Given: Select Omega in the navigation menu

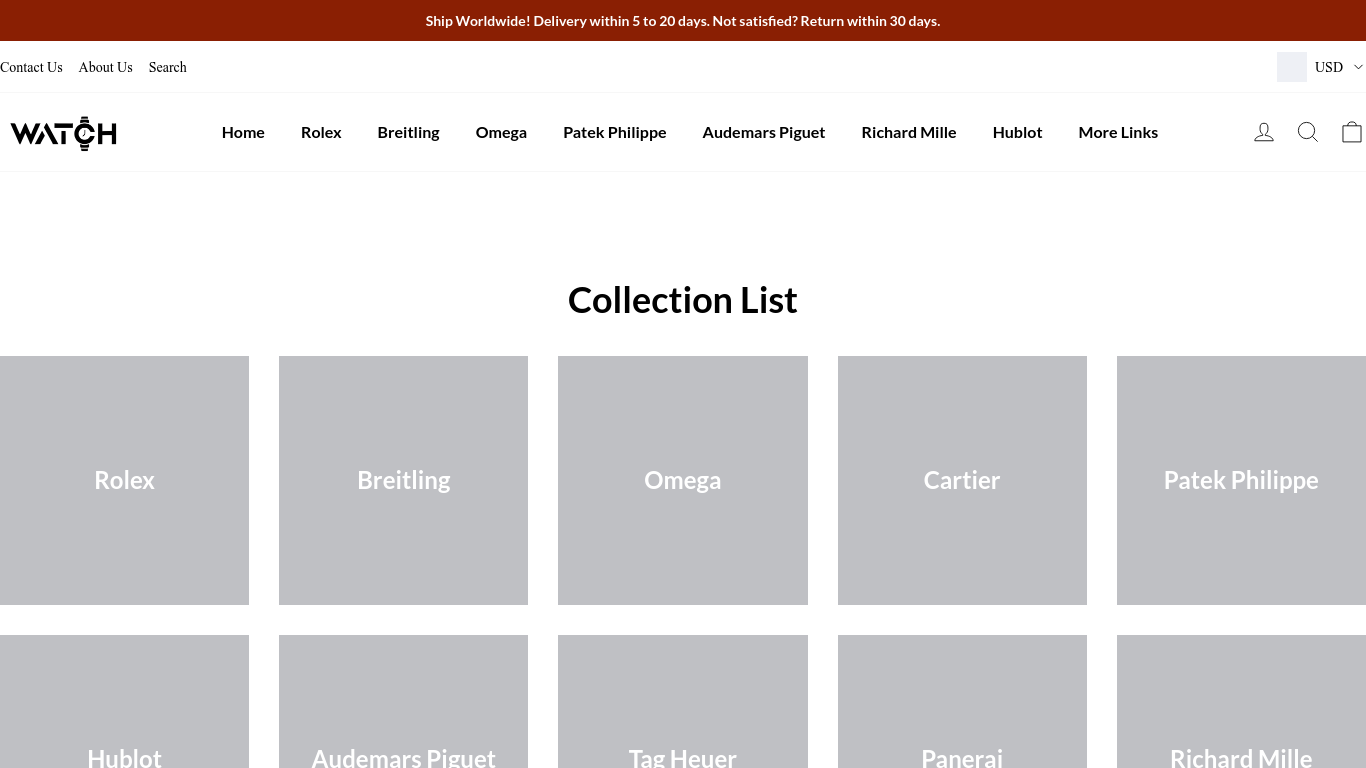Looking at the screenshot, I should point(501,132).
